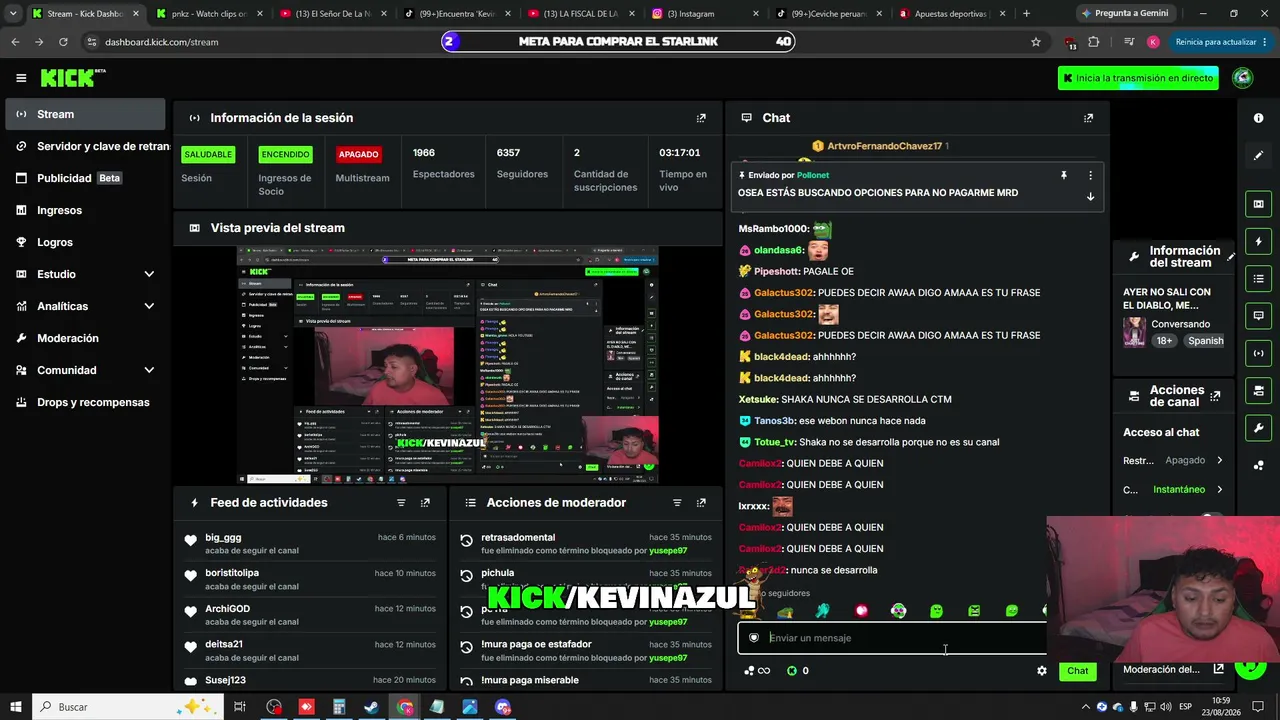This screenshot has height=720, width=1280.
Task: Open Drops y recompensas in the sidebar
Action: tap(85, 402)
